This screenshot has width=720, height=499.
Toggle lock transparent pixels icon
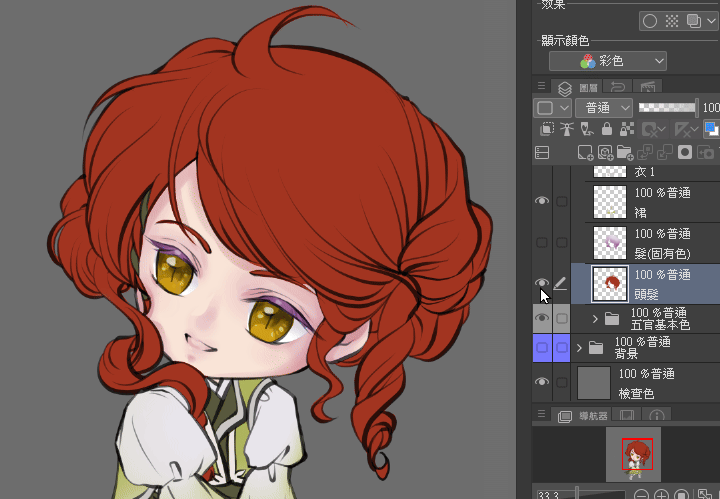click(x=627, y=129)
